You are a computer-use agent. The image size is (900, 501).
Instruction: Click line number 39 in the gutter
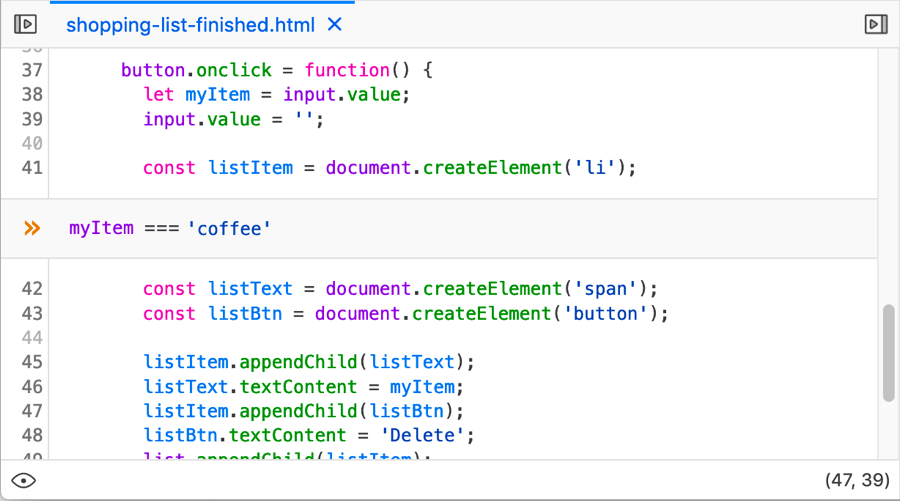pos(32,119)
